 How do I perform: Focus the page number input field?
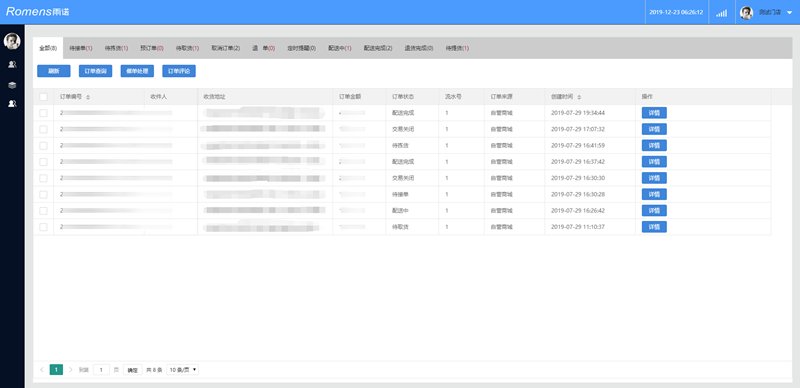[x=101, y=370]
